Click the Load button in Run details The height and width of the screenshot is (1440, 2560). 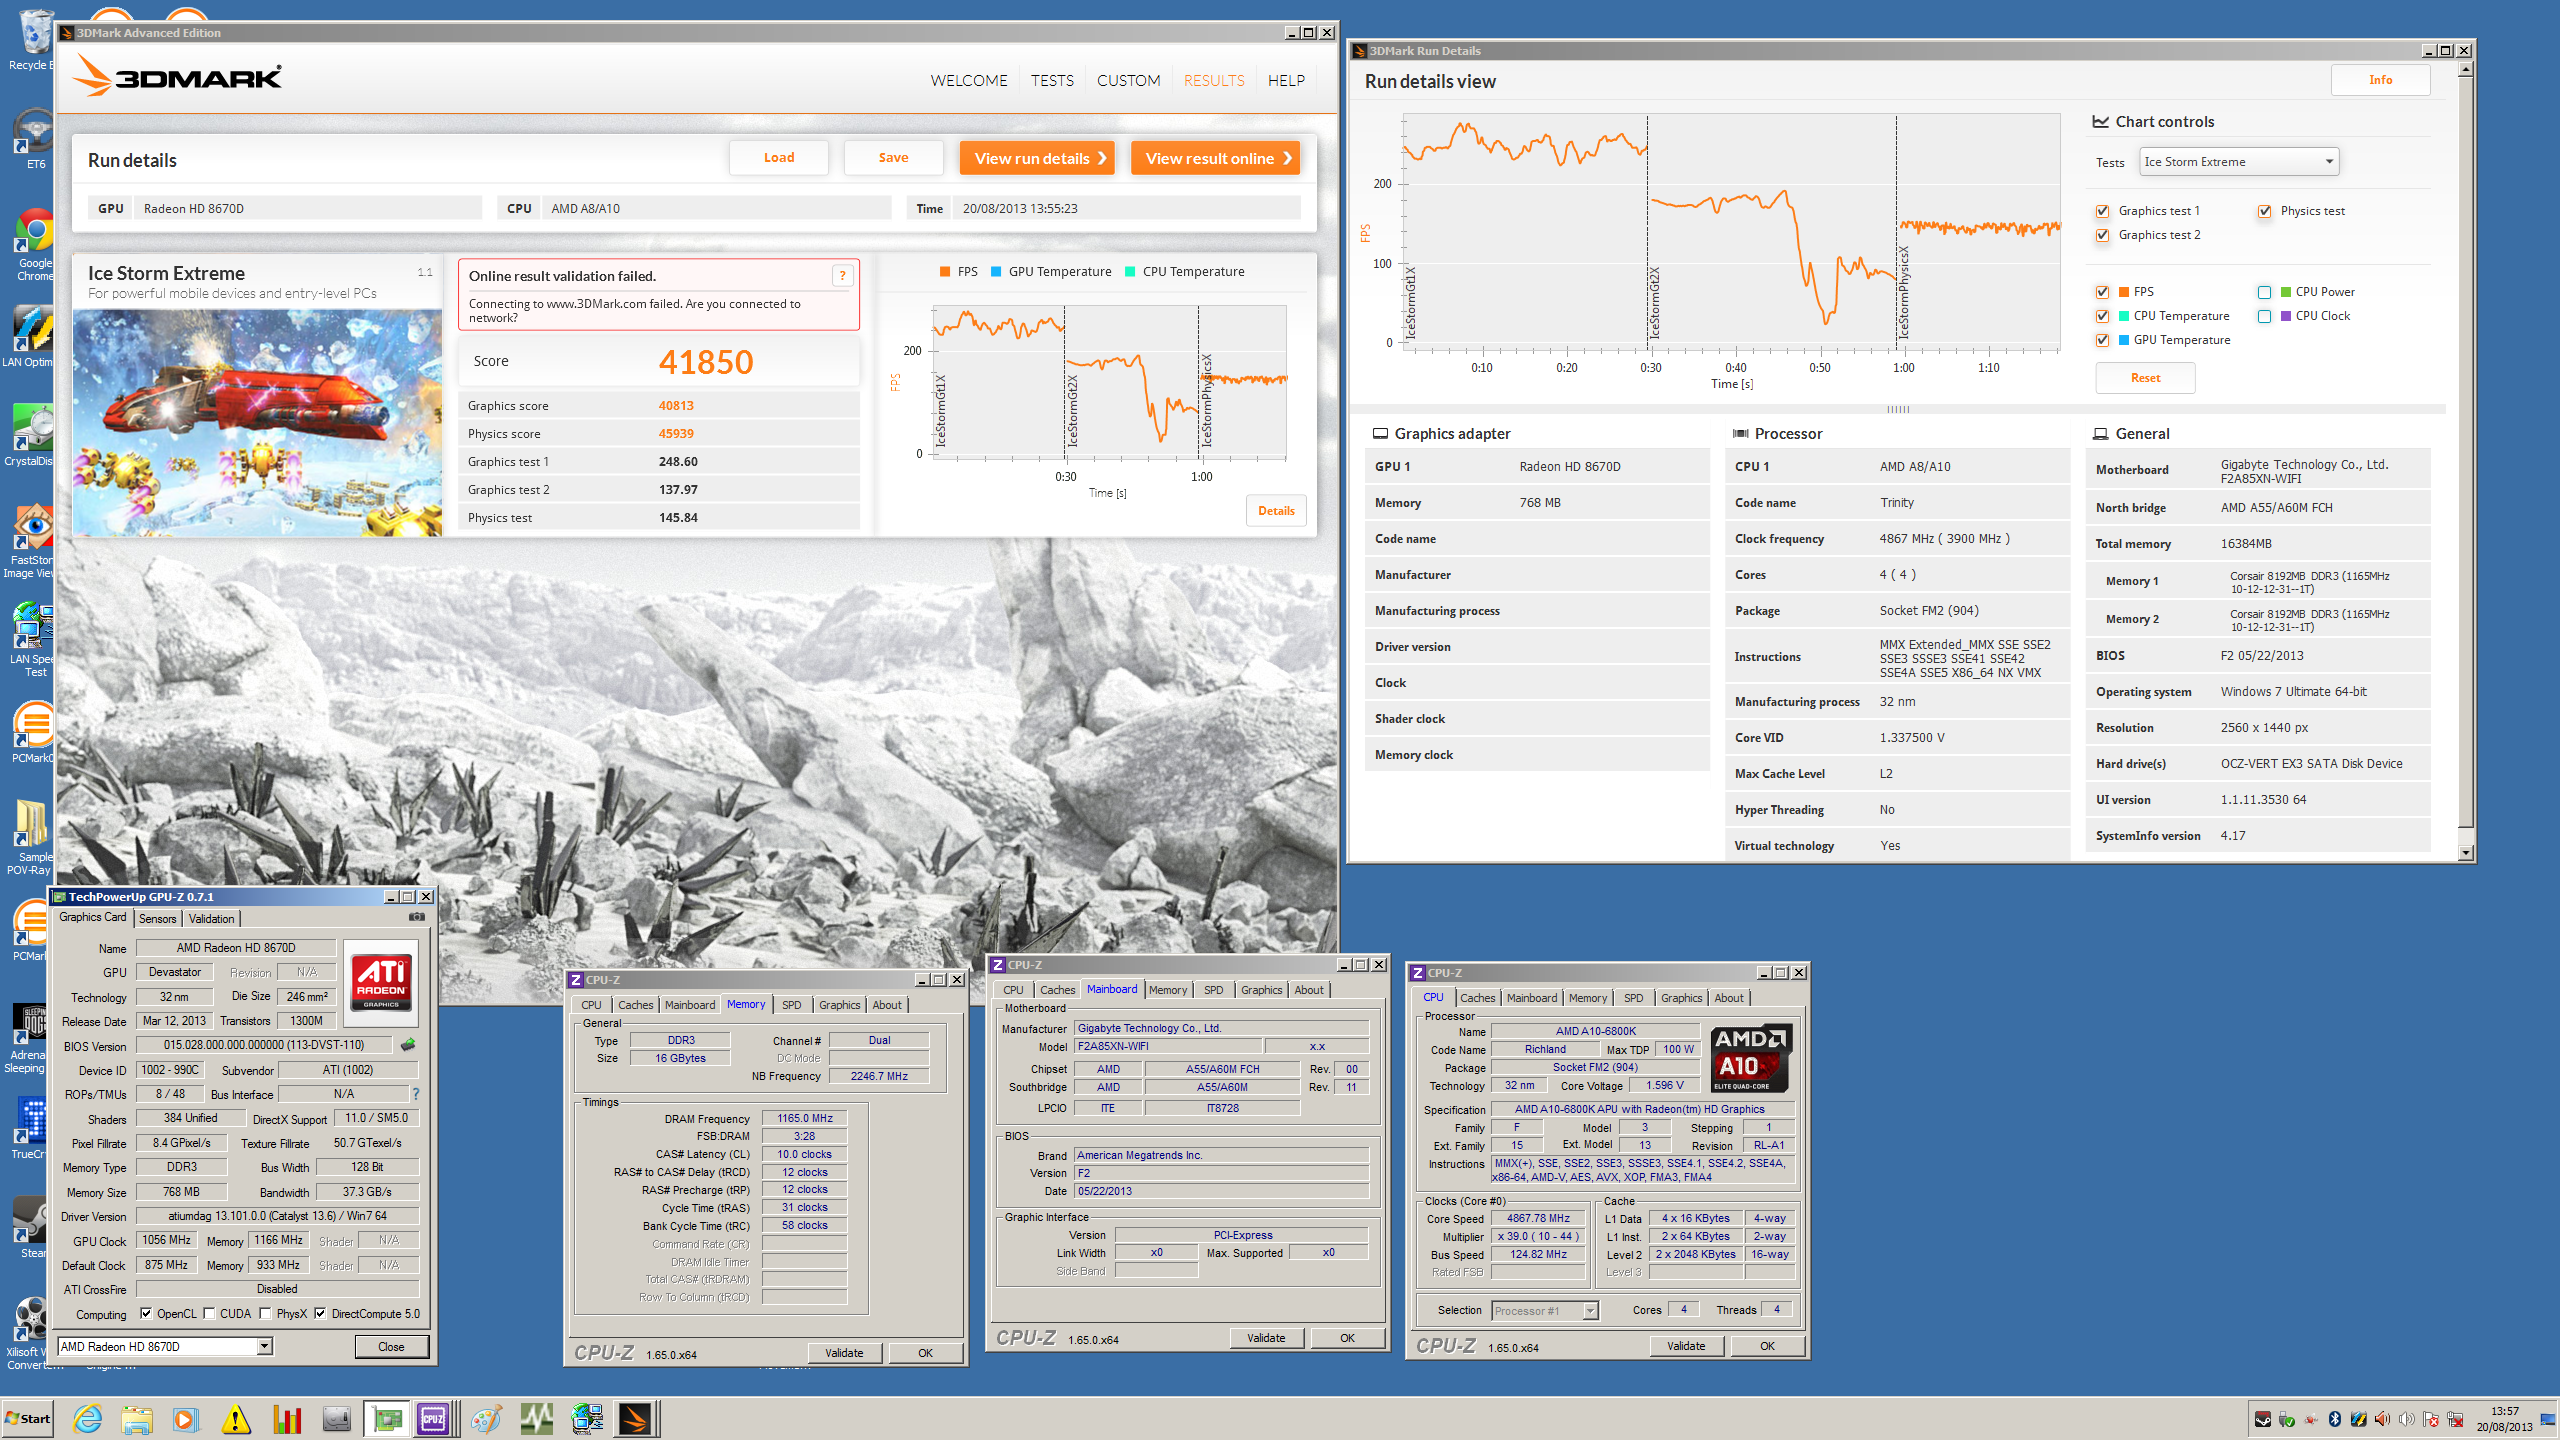coord(779,158)
